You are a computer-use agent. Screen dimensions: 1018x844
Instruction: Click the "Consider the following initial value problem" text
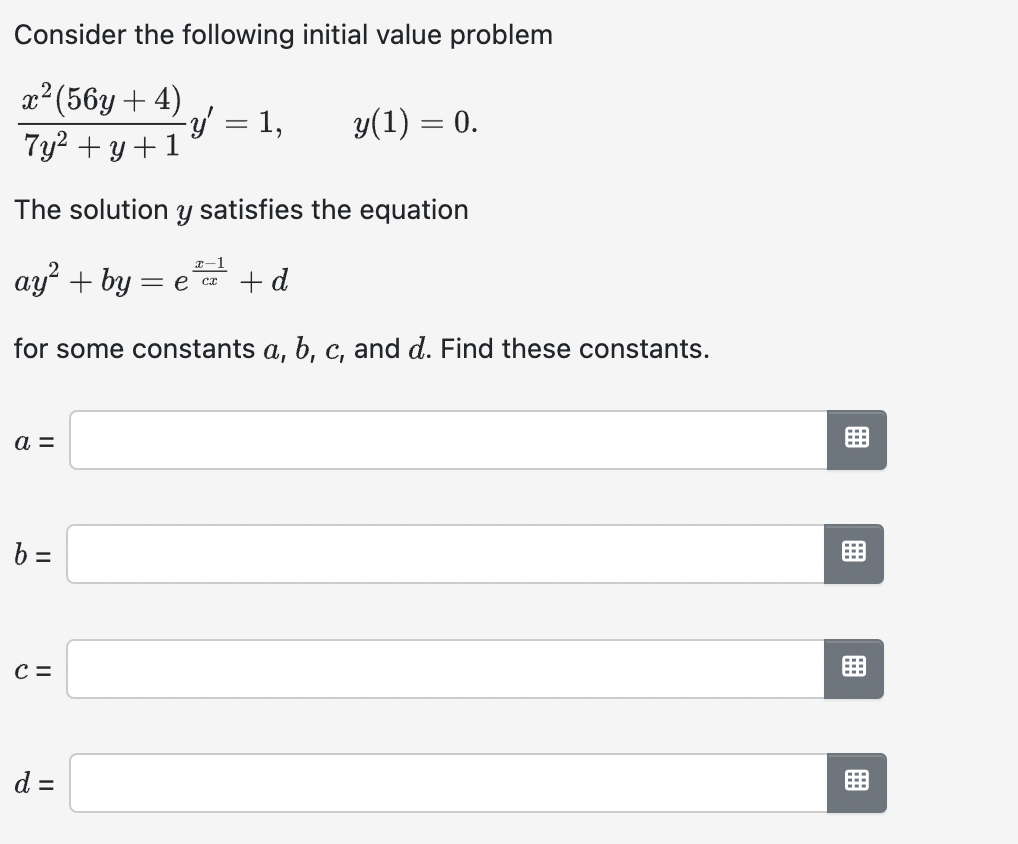point(283,35)
